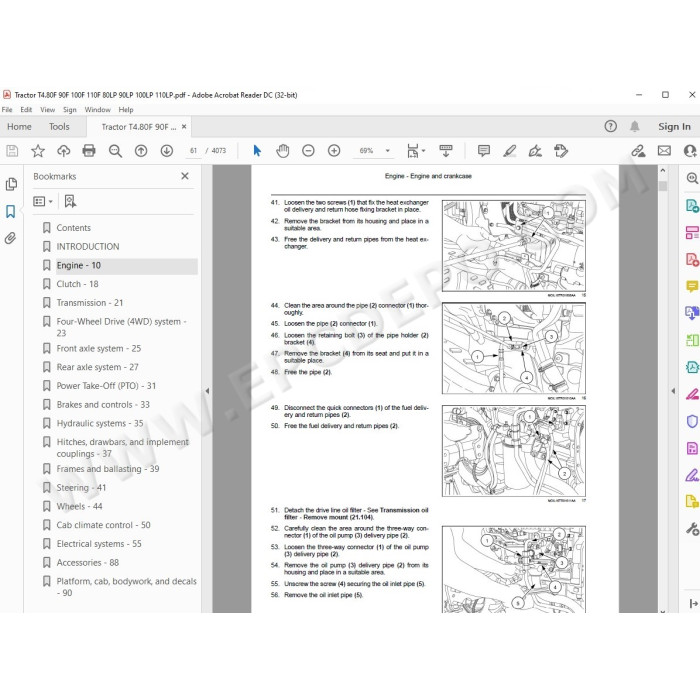
Task: Zoom in with plus icon
Action: pyautogui.click(x=334, y=151)
